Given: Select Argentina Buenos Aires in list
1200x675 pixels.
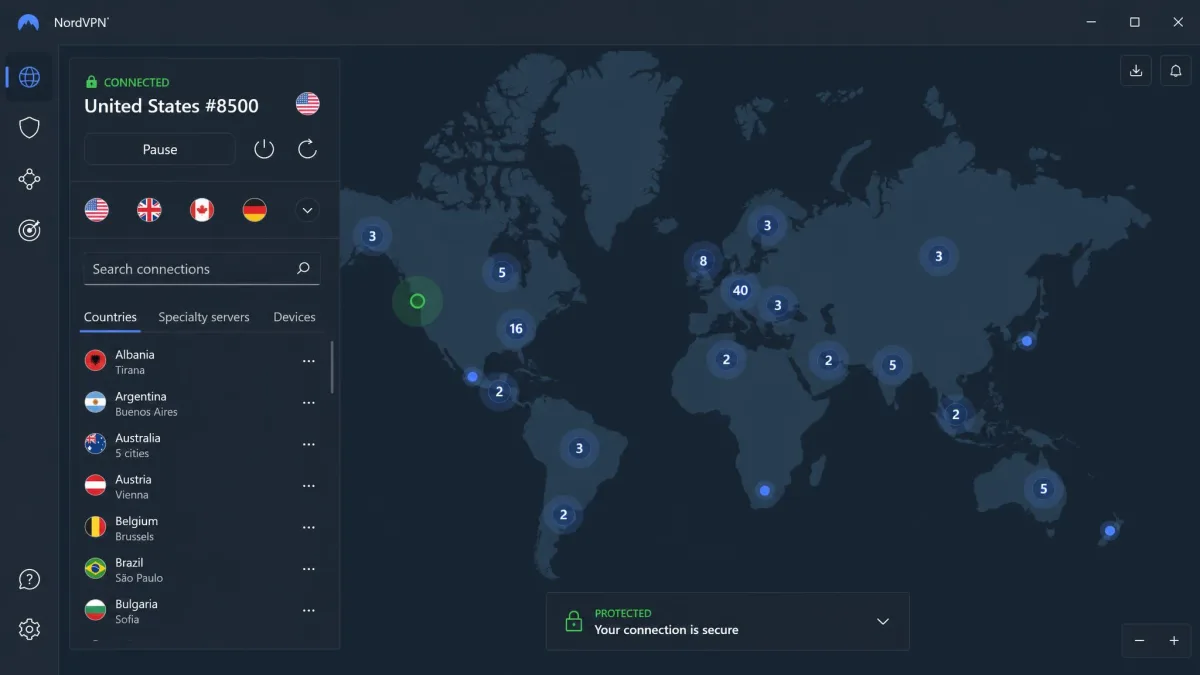Looking at the screenshot, I should [x=200, y=403].
